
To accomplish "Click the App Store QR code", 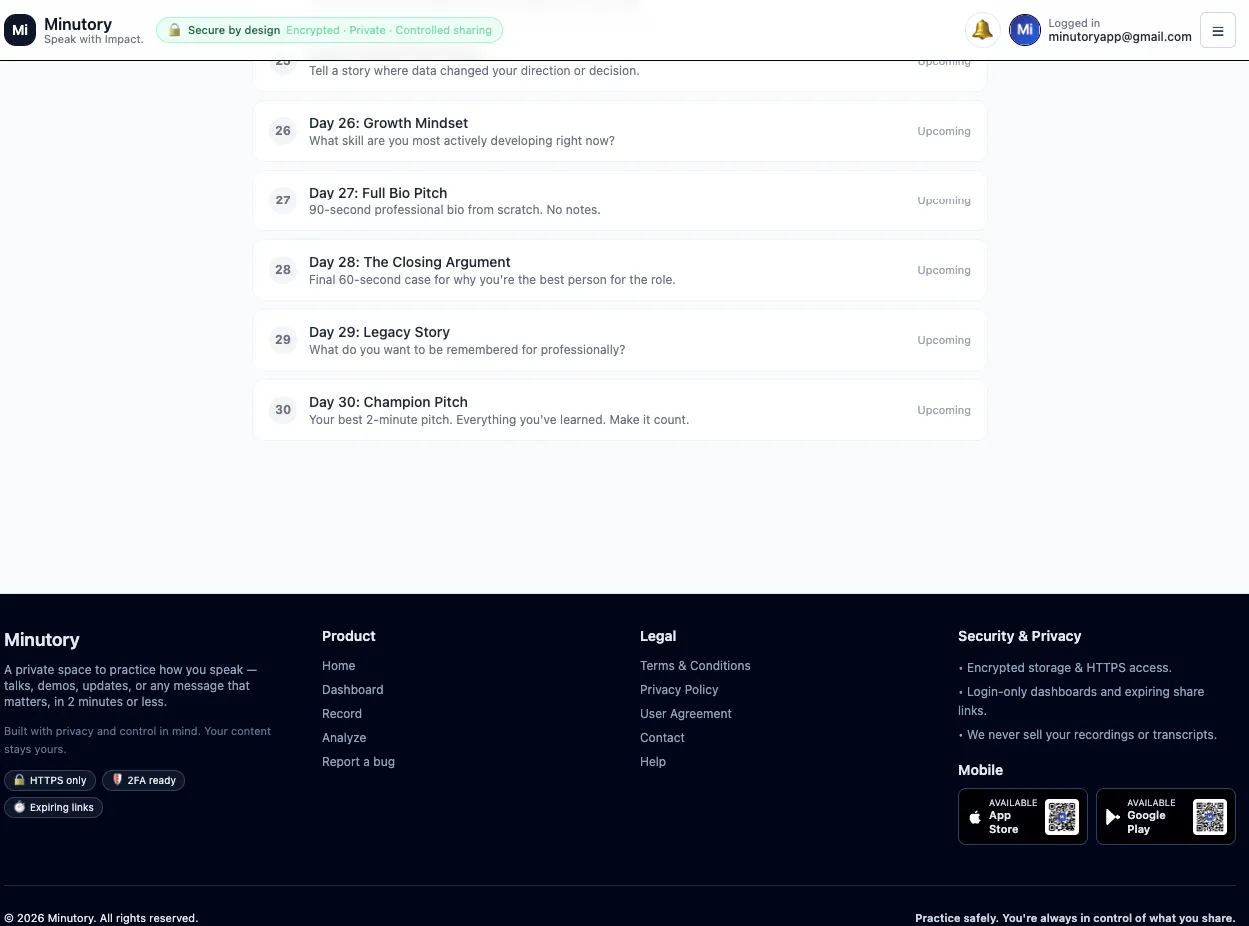I will (x=1062, y=817).
